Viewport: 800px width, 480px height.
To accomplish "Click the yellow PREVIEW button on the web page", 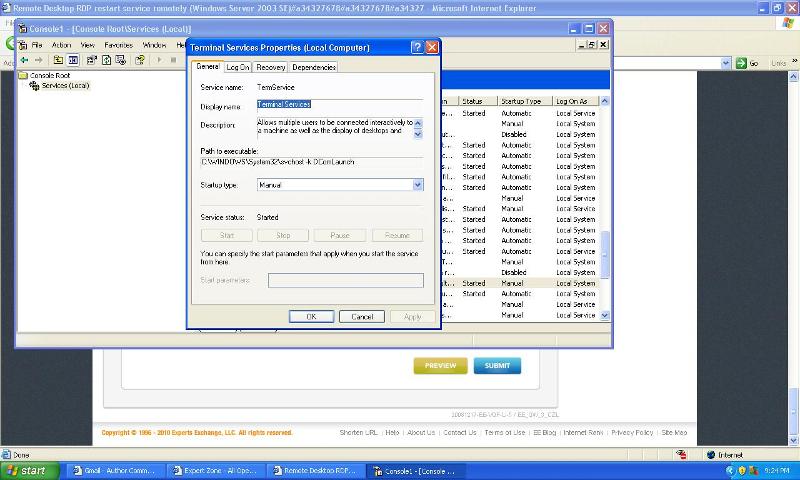I will [x=440, y=366].
